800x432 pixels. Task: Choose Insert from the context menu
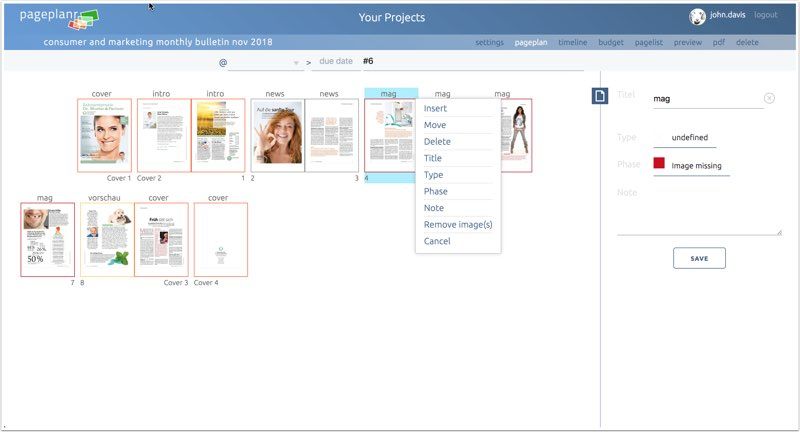[436, 108]
